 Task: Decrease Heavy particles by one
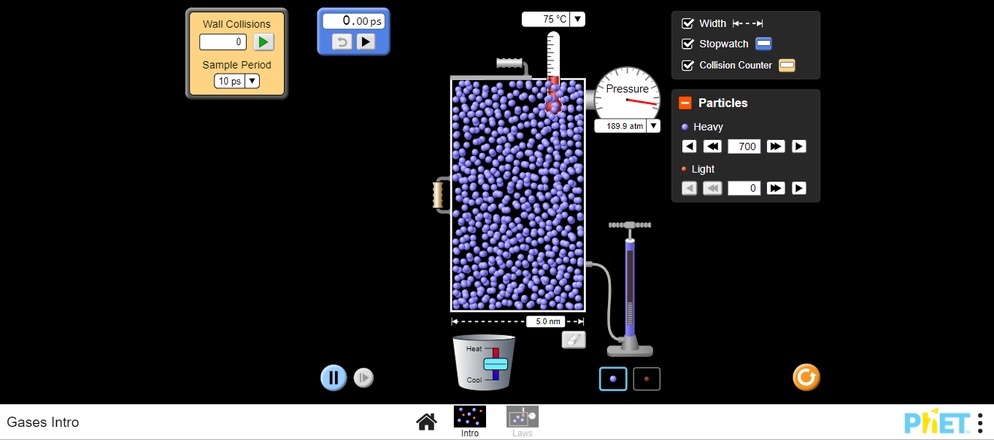pyautogui.click(x=689, y=146)
